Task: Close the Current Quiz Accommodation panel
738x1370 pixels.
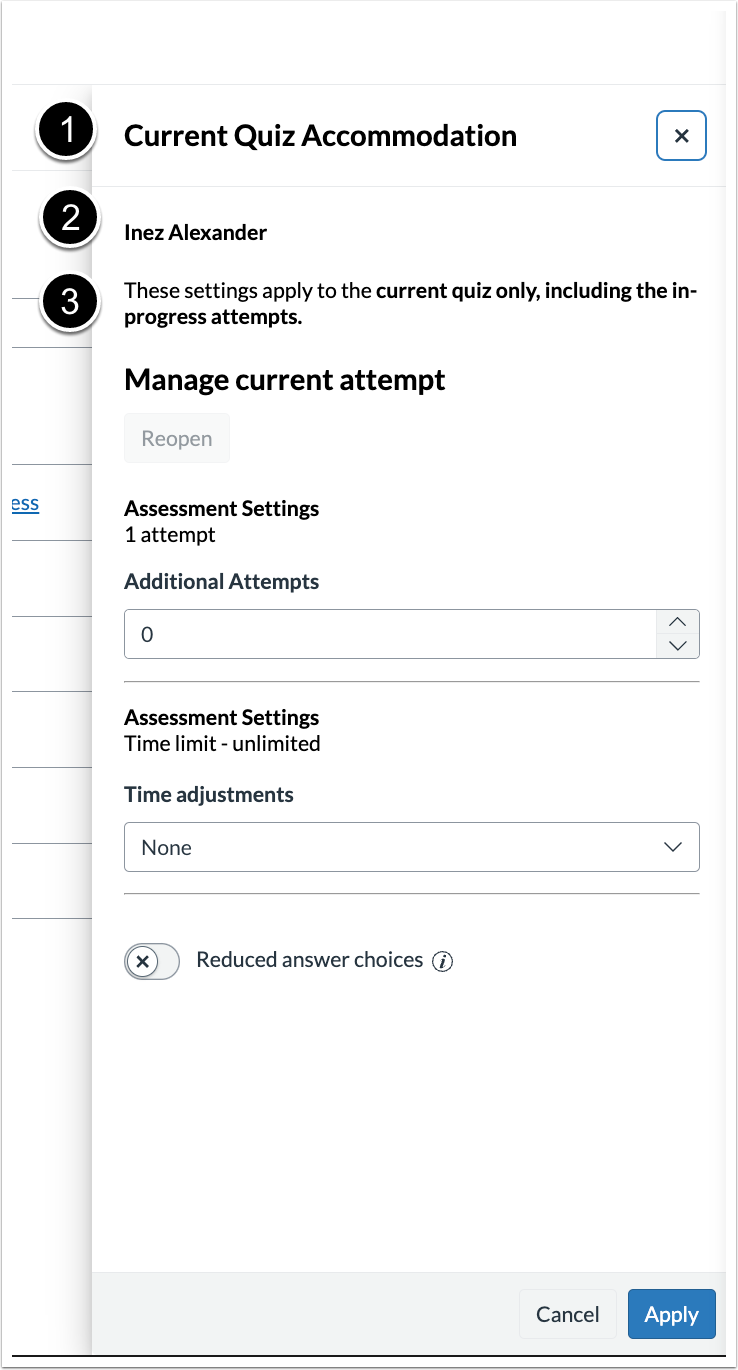Action: click(x=681, y=136)
